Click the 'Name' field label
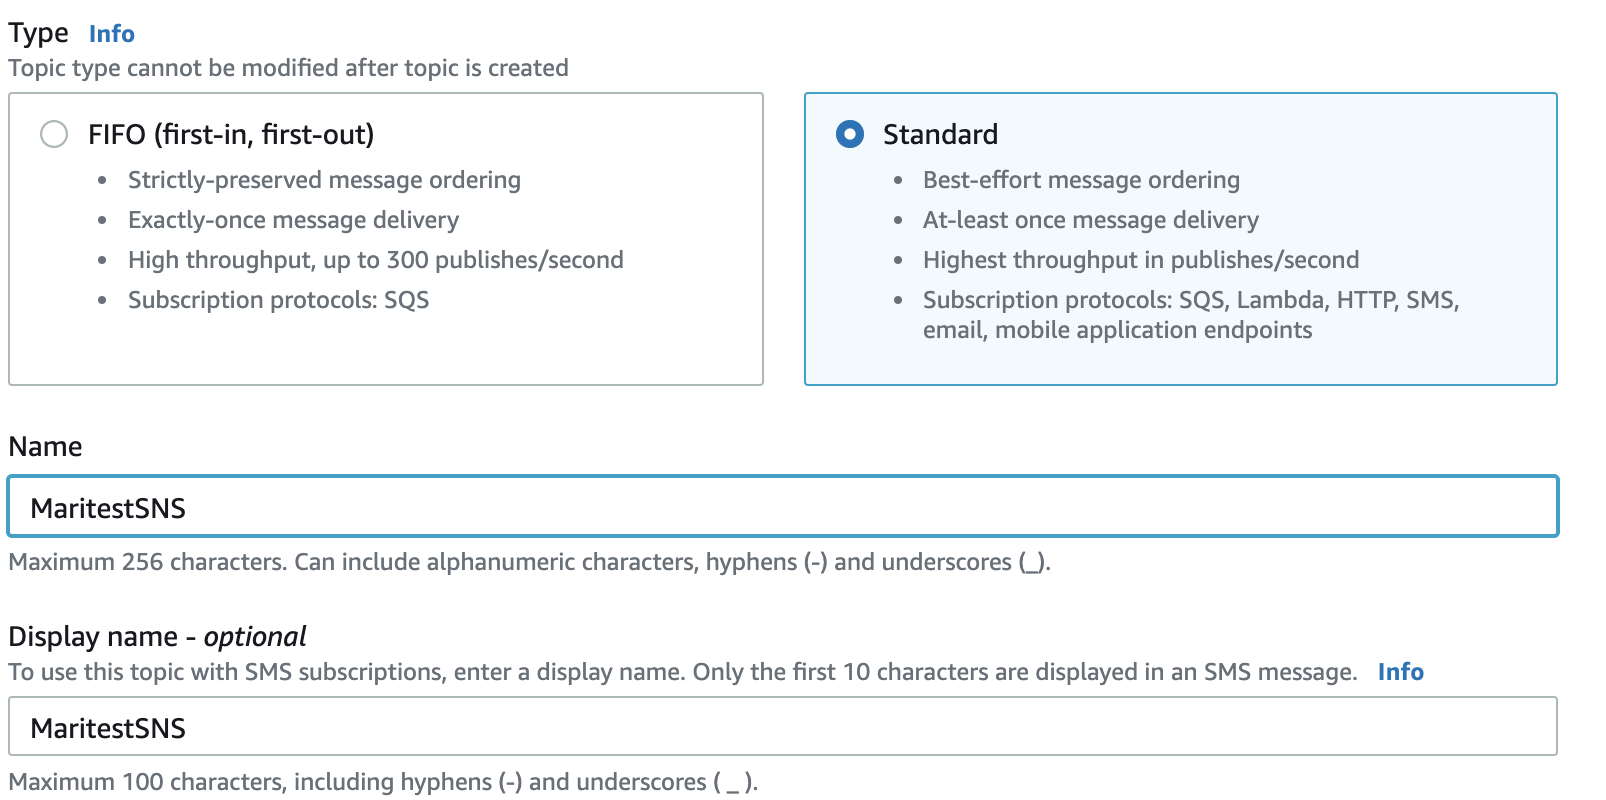This screenshot has width=1606, height=800. [45, 447]
